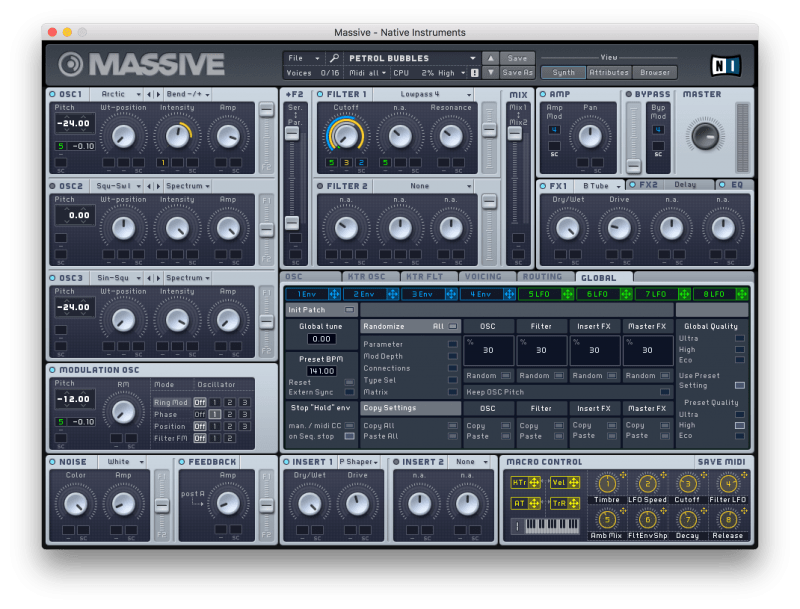Image resolution: width=800 pixels, height=609 pixels.
Task: Toggle OSC2 power button
Action: [53, 186]
